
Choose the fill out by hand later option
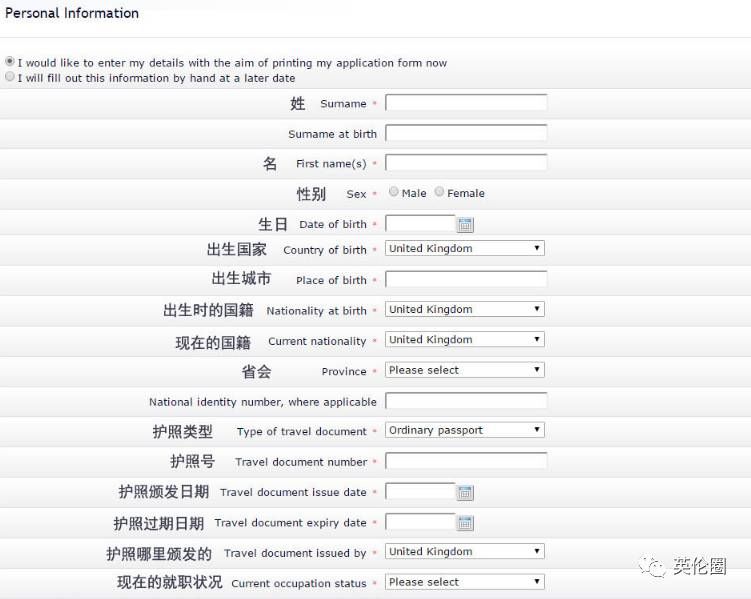point(10,77)
